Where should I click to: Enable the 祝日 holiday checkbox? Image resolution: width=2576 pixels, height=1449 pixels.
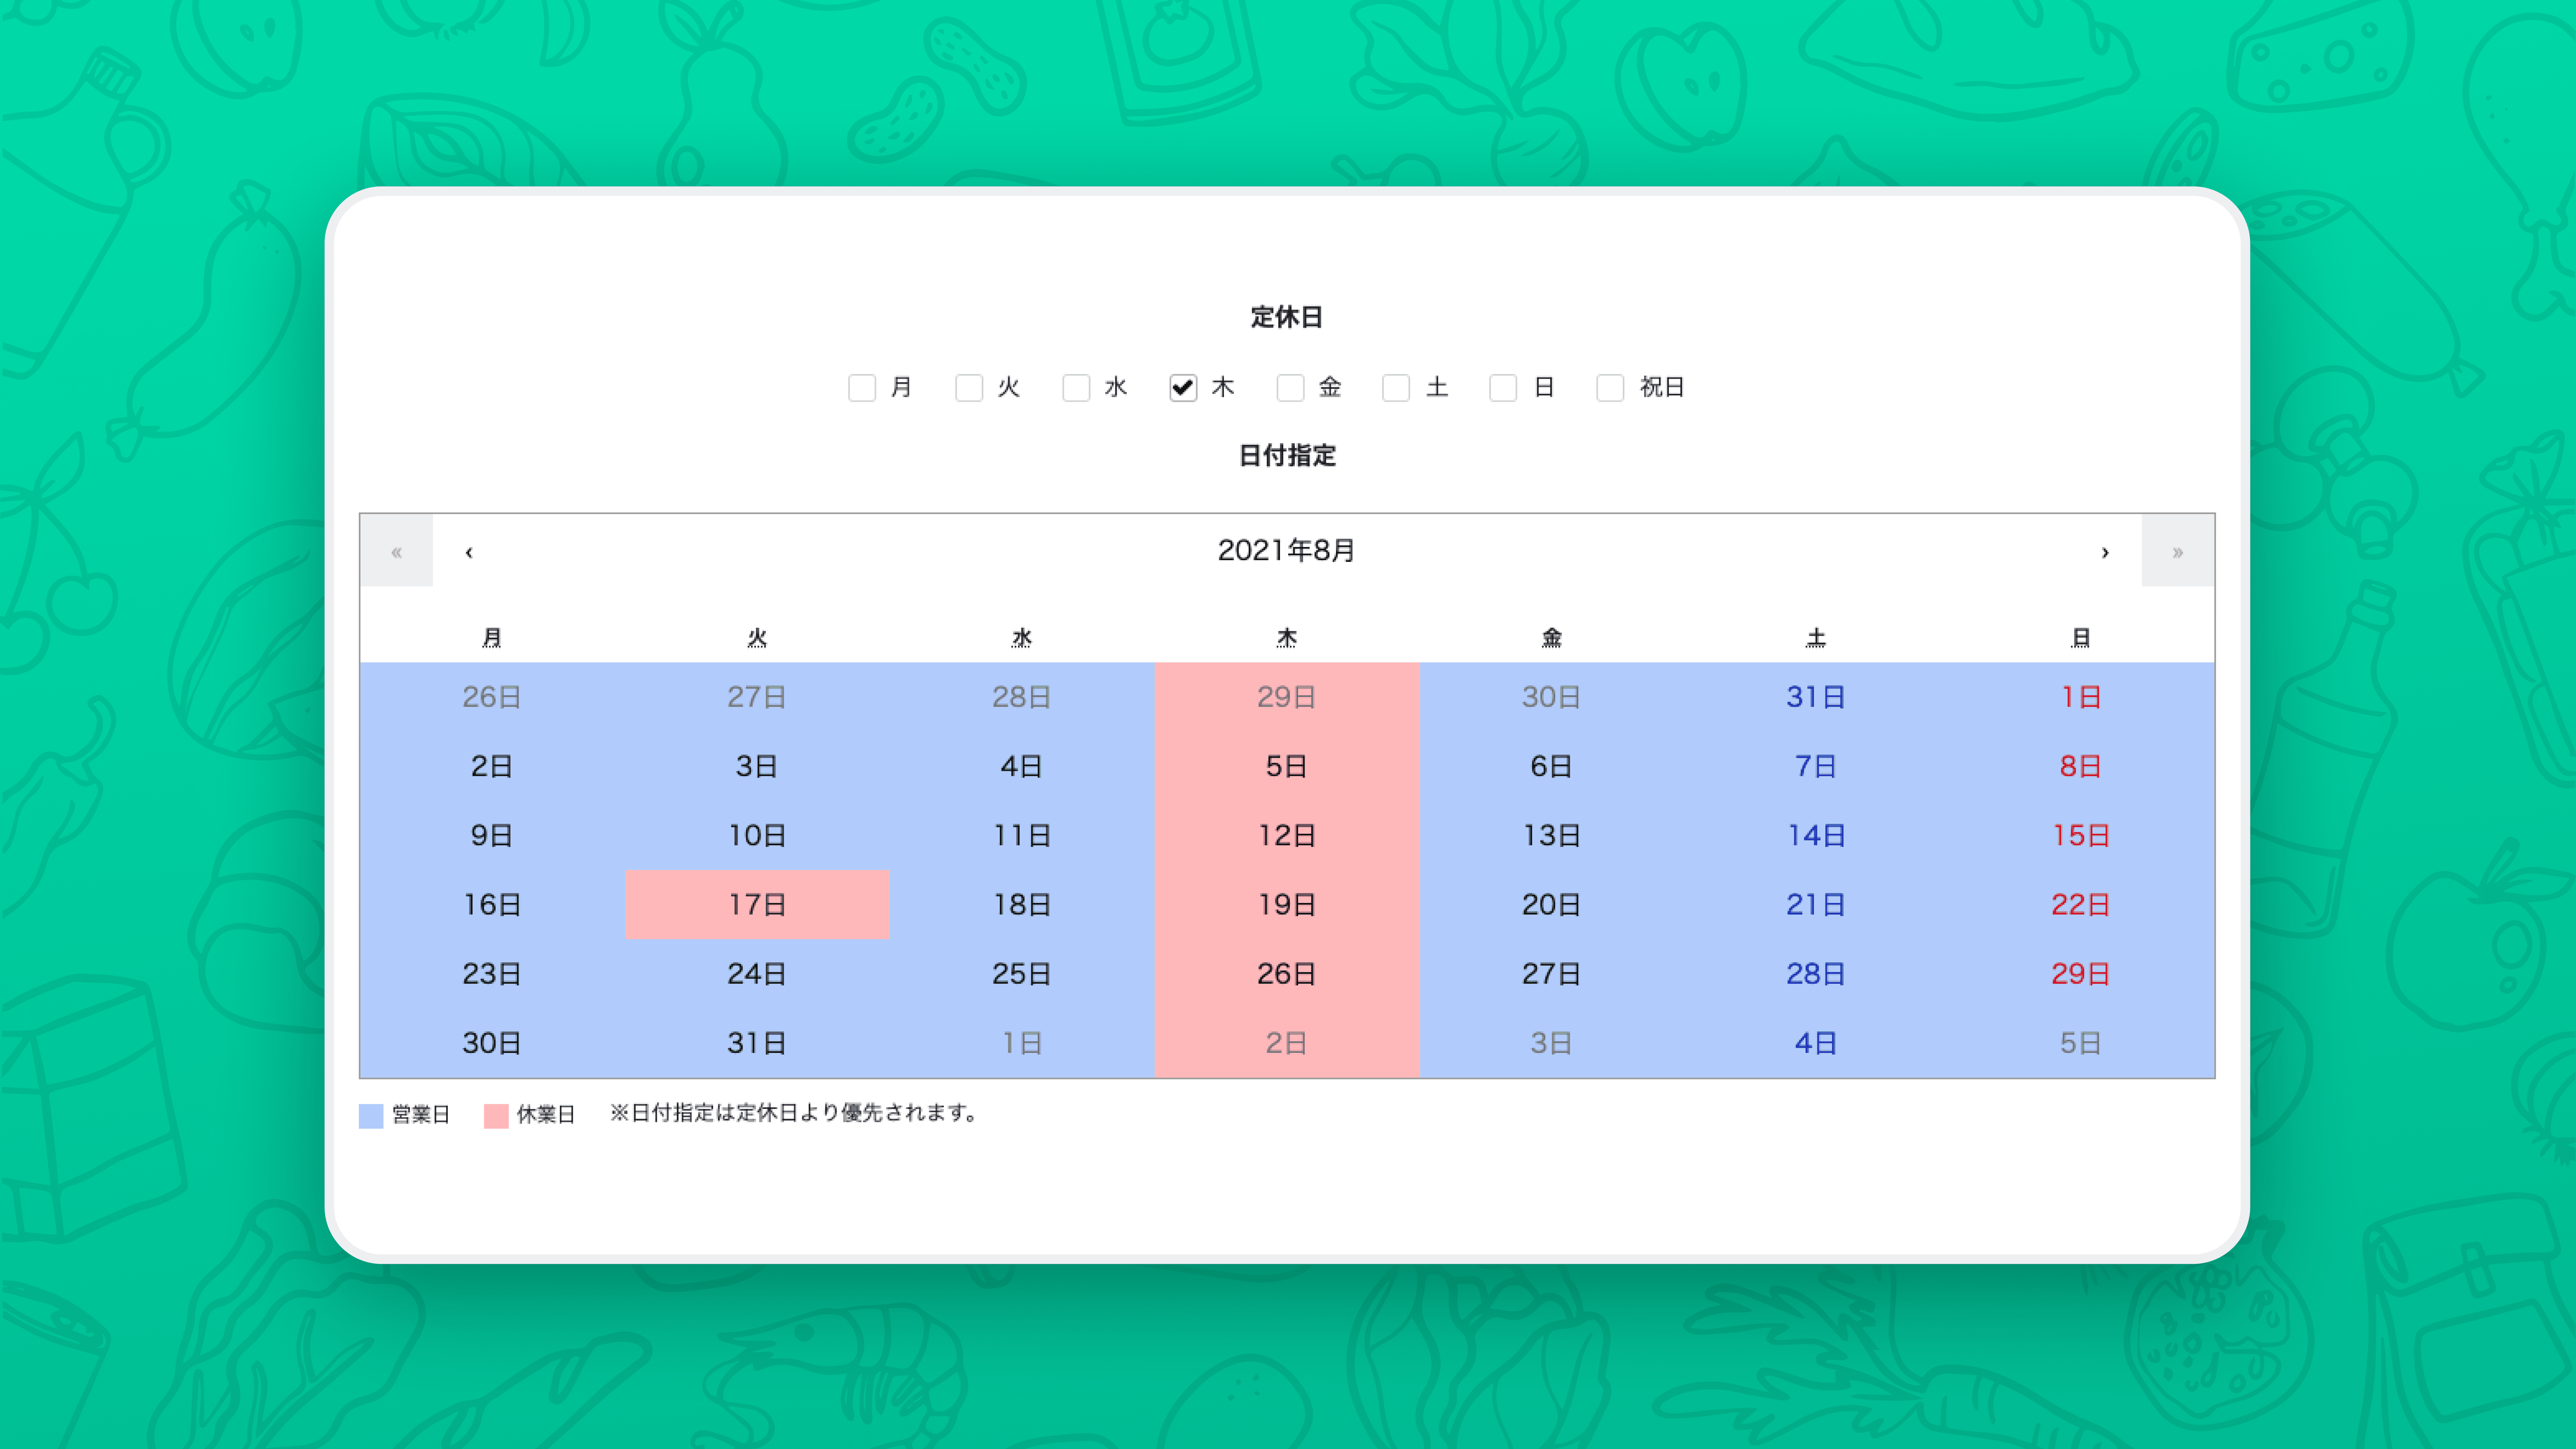(x=1610, y=388)
